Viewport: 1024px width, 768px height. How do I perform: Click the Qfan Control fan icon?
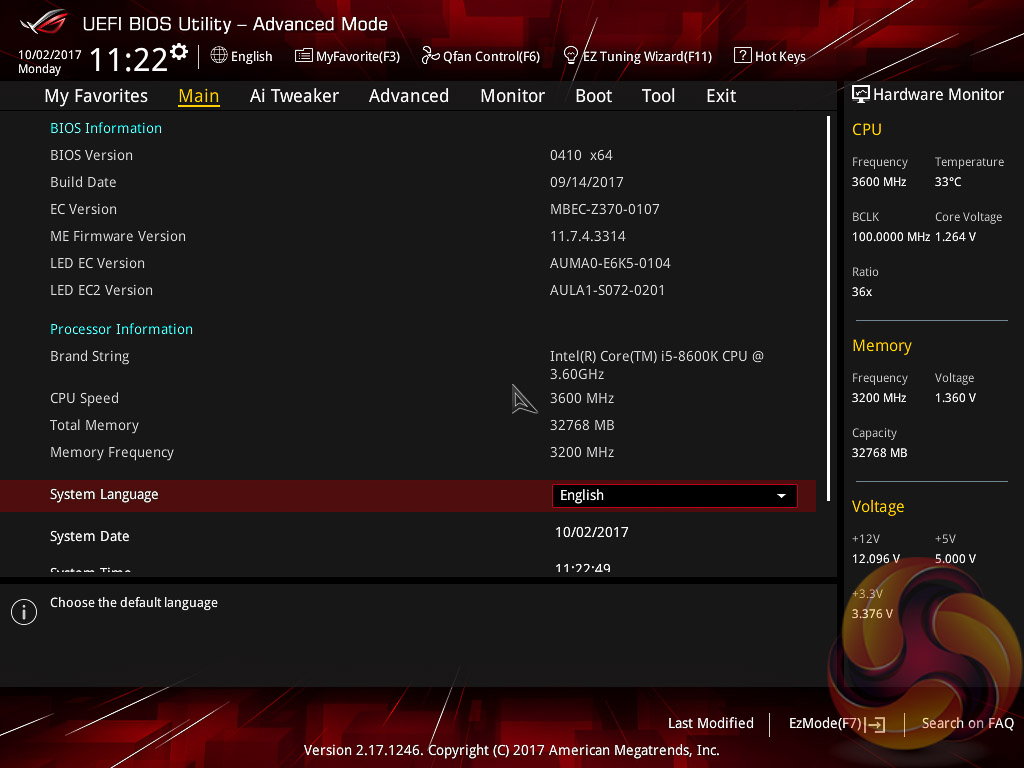coord(430,56)
